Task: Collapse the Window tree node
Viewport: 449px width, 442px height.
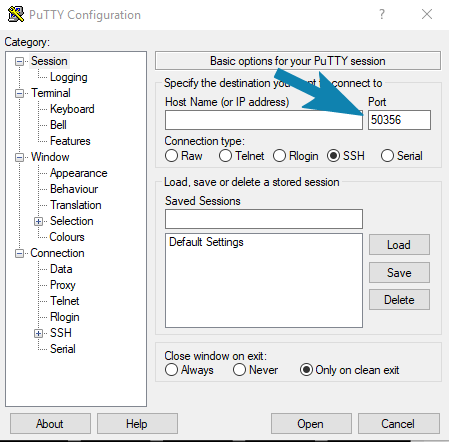Action: [20, 157]
